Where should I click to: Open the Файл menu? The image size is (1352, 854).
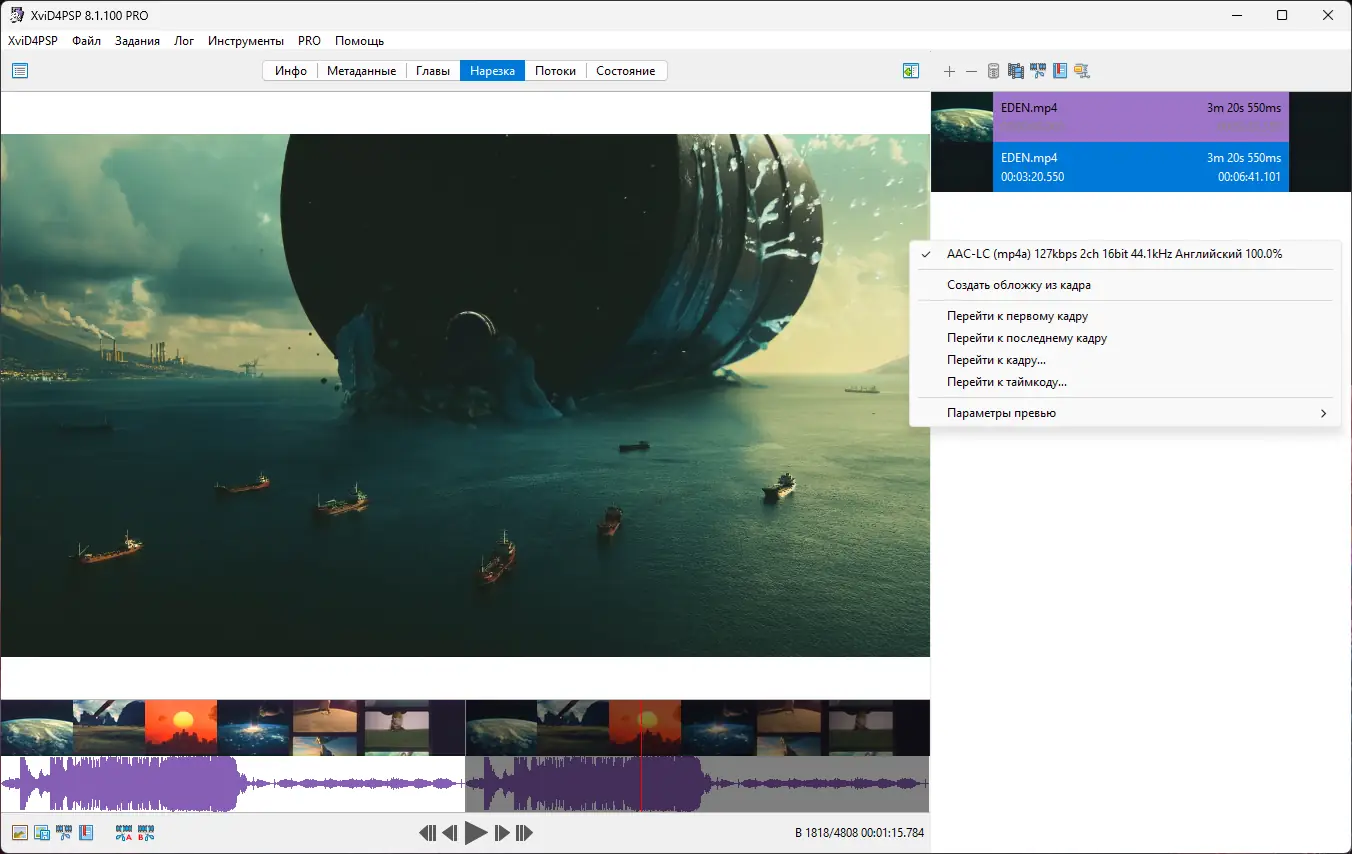pyautogui.click(x=86, y=41)
